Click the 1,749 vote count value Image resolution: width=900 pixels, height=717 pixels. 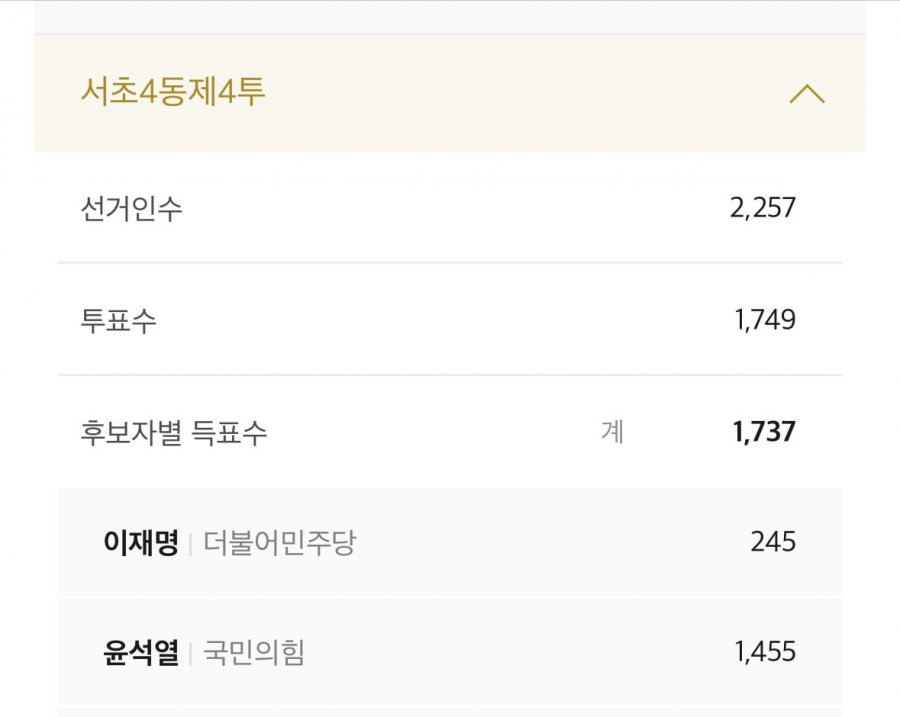point(765,320)
